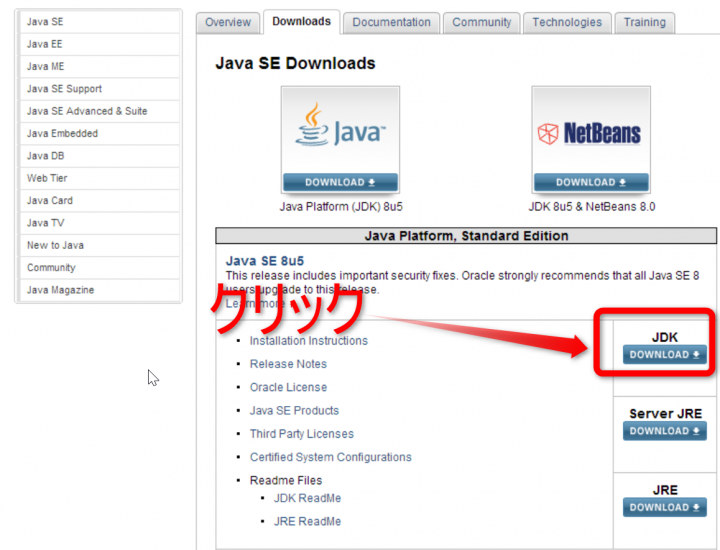This screenshot has width=720, height=550.
Task: Open the Third Party Licenses link
Action: pos(302,434)
